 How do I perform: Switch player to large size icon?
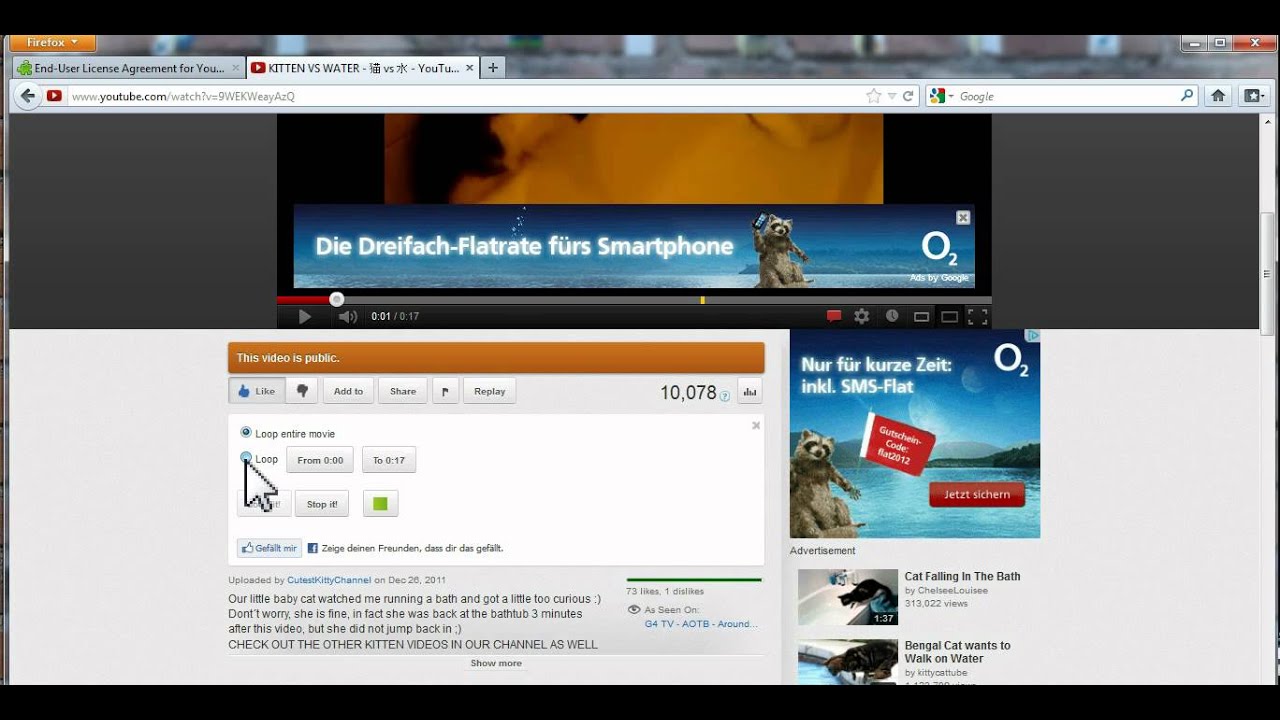tap(949, 317)
